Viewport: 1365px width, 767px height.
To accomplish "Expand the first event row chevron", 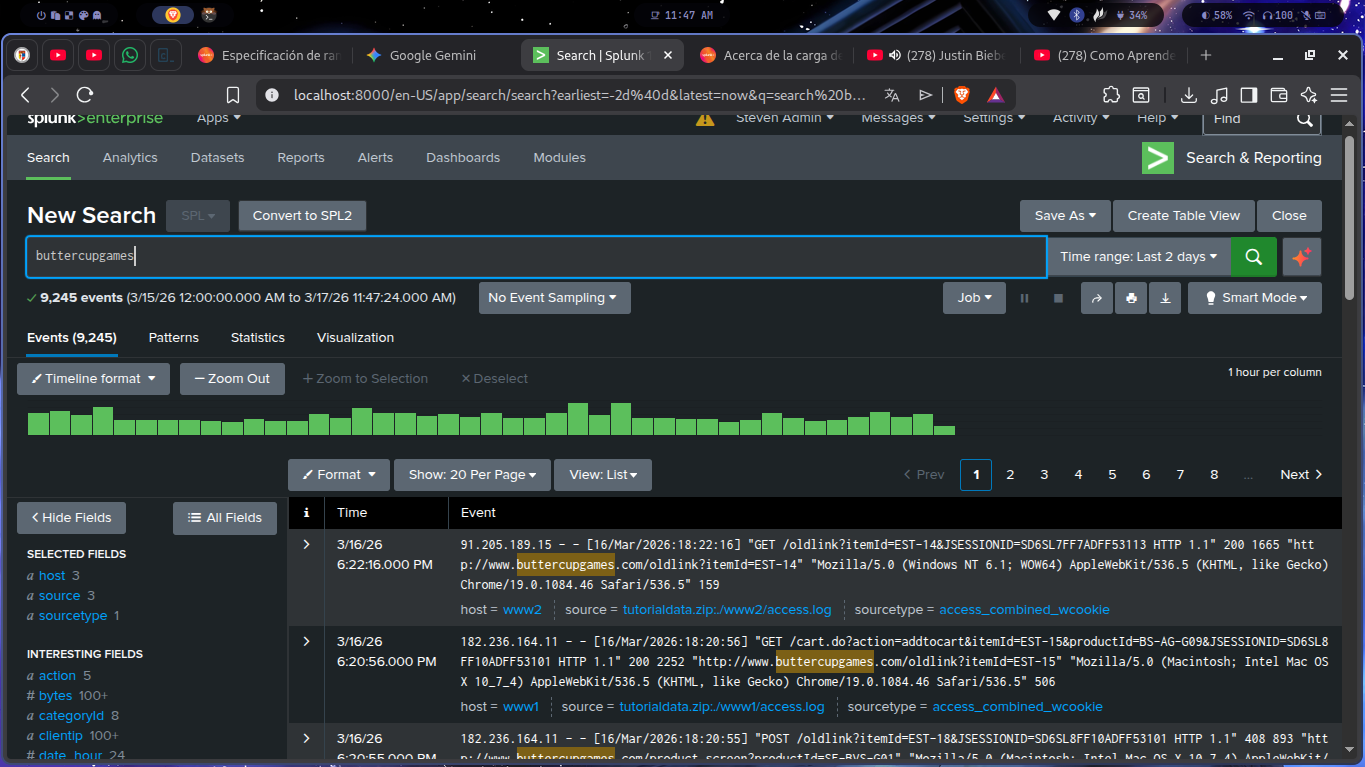I will click(307, 545).
